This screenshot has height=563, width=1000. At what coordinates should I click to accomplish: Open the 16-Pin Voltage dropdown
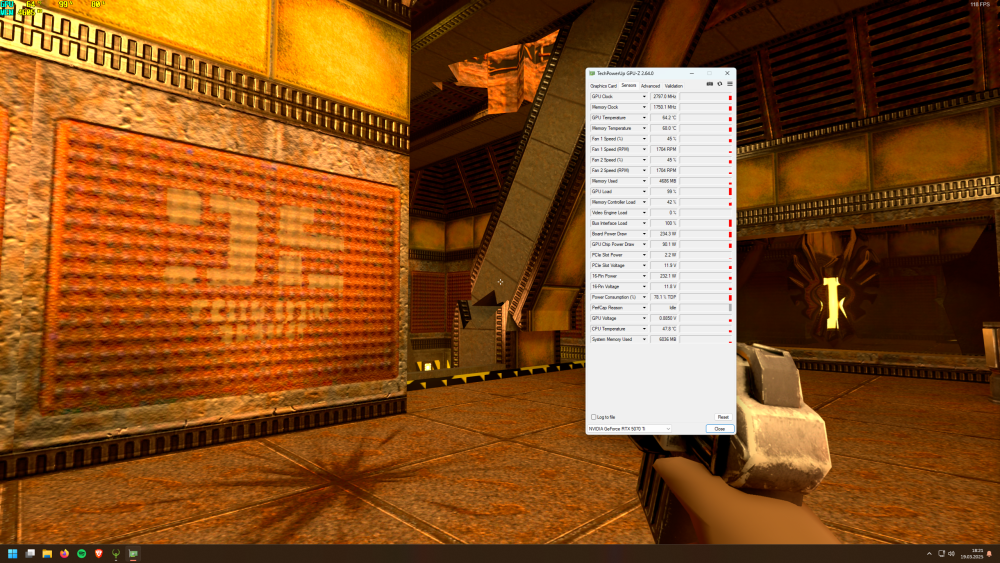point(644,286)
